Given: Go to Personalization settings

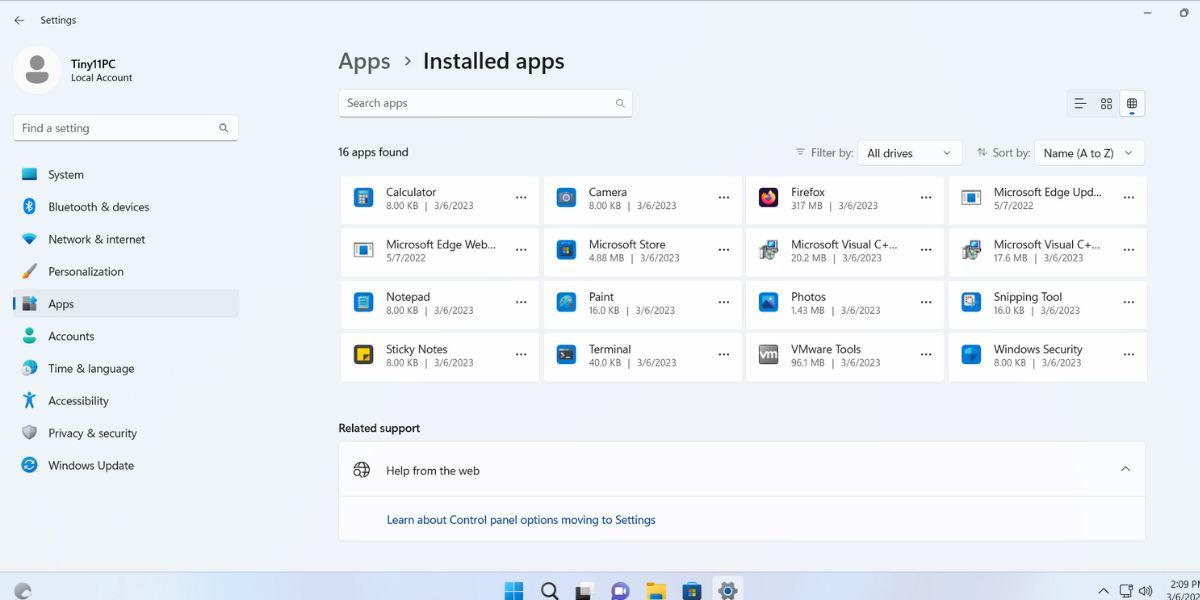Looking at the screenshot, I should [x=126, y=271].
